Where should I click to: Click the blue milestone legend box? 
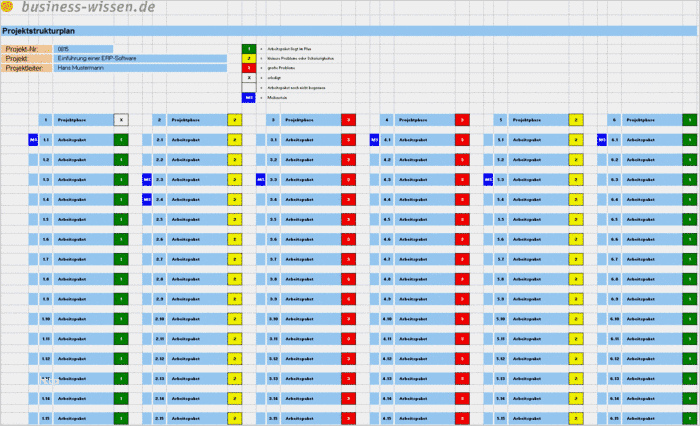[x=249, y=97]
